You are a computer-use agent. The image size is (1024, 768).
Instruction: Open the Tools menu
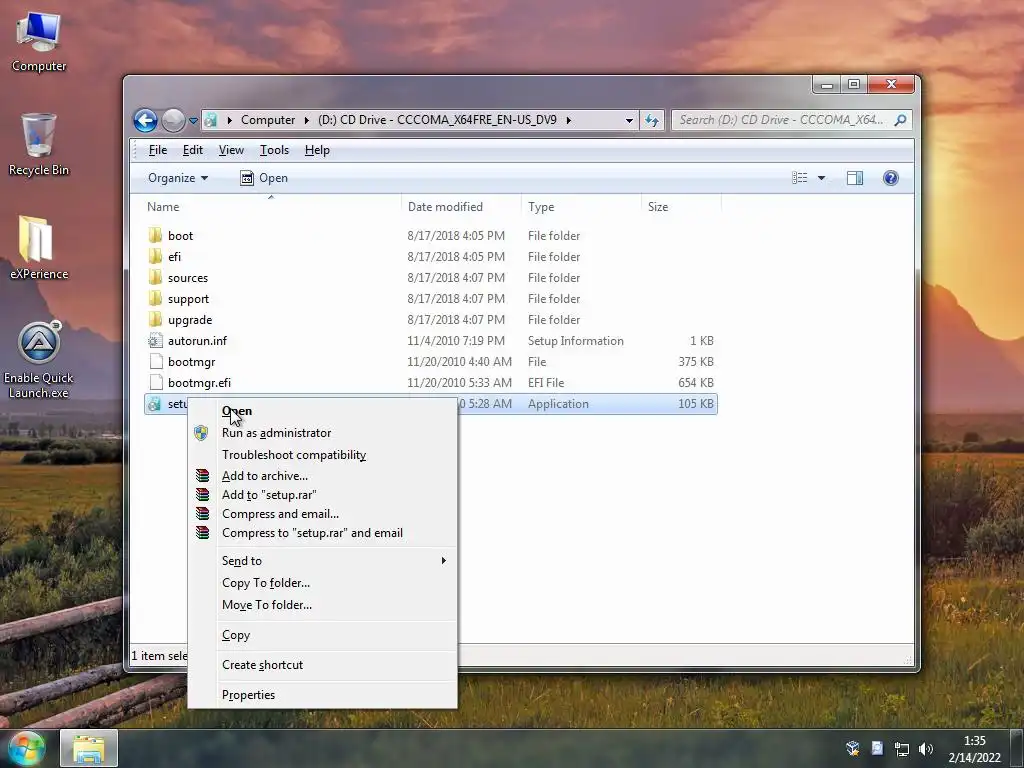click(x=274, y=150)
